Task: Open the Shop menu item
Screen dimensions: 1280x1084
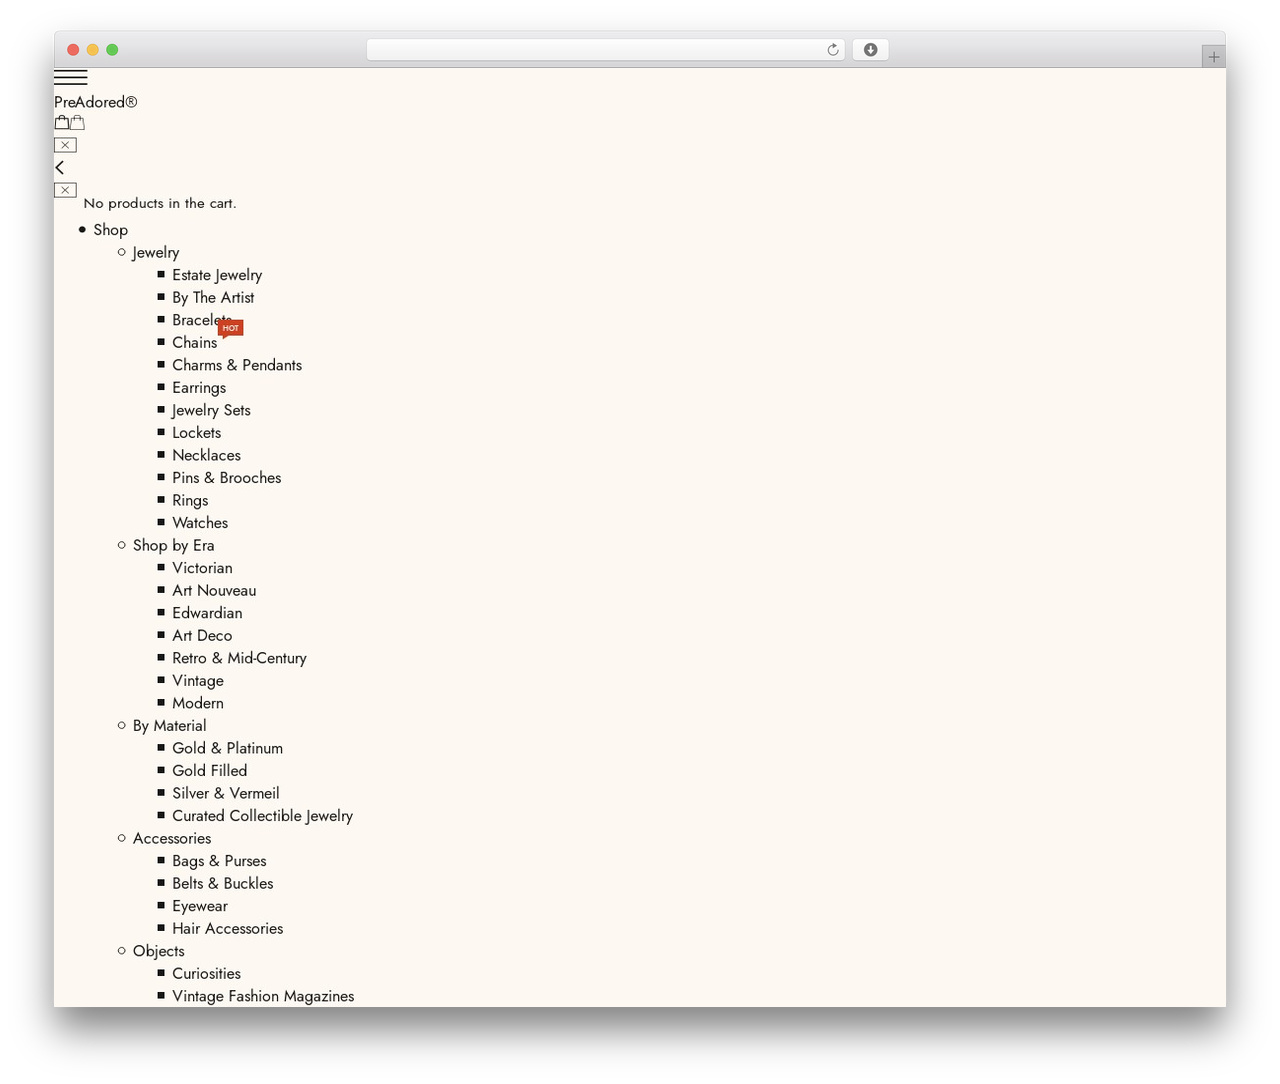Action: 111,230
